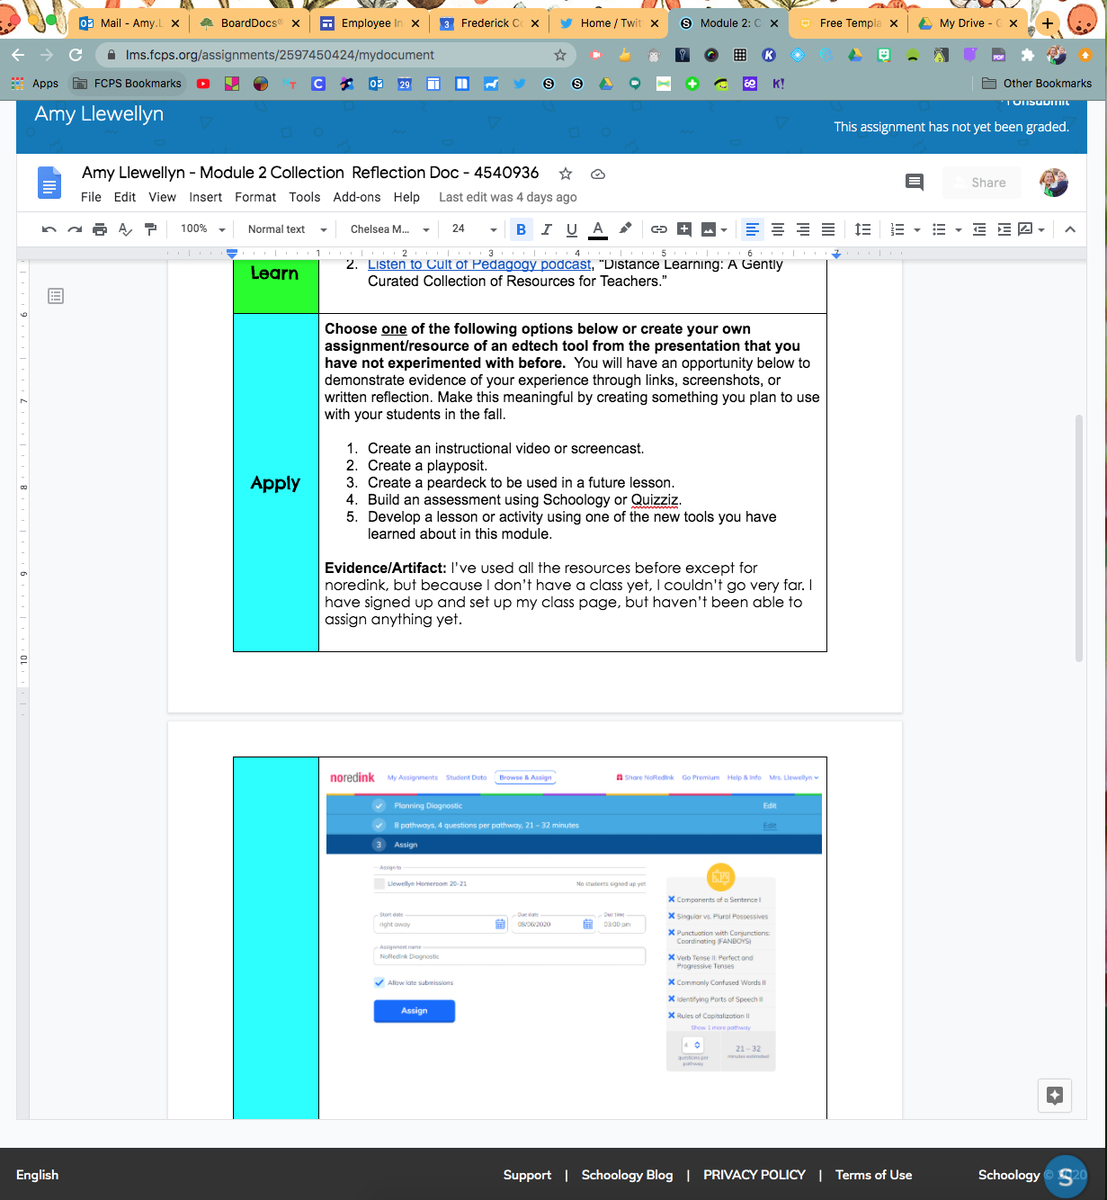Toggle bold formatting
The width and height of the screenshot is (1107, 1200).
click(521, 229)
